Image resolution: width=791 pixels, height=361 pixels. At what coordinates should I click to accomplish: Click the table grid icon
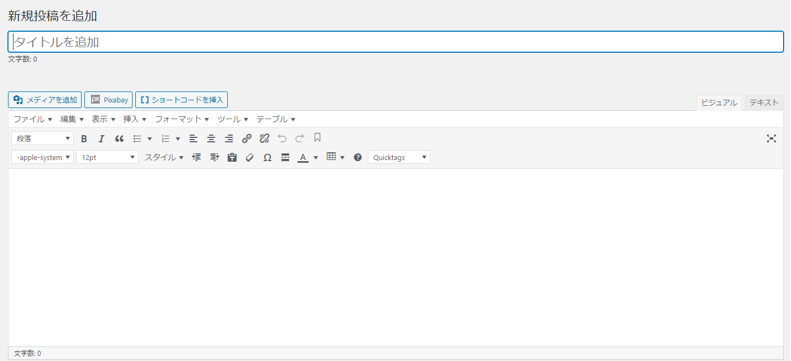click(331, 157)
